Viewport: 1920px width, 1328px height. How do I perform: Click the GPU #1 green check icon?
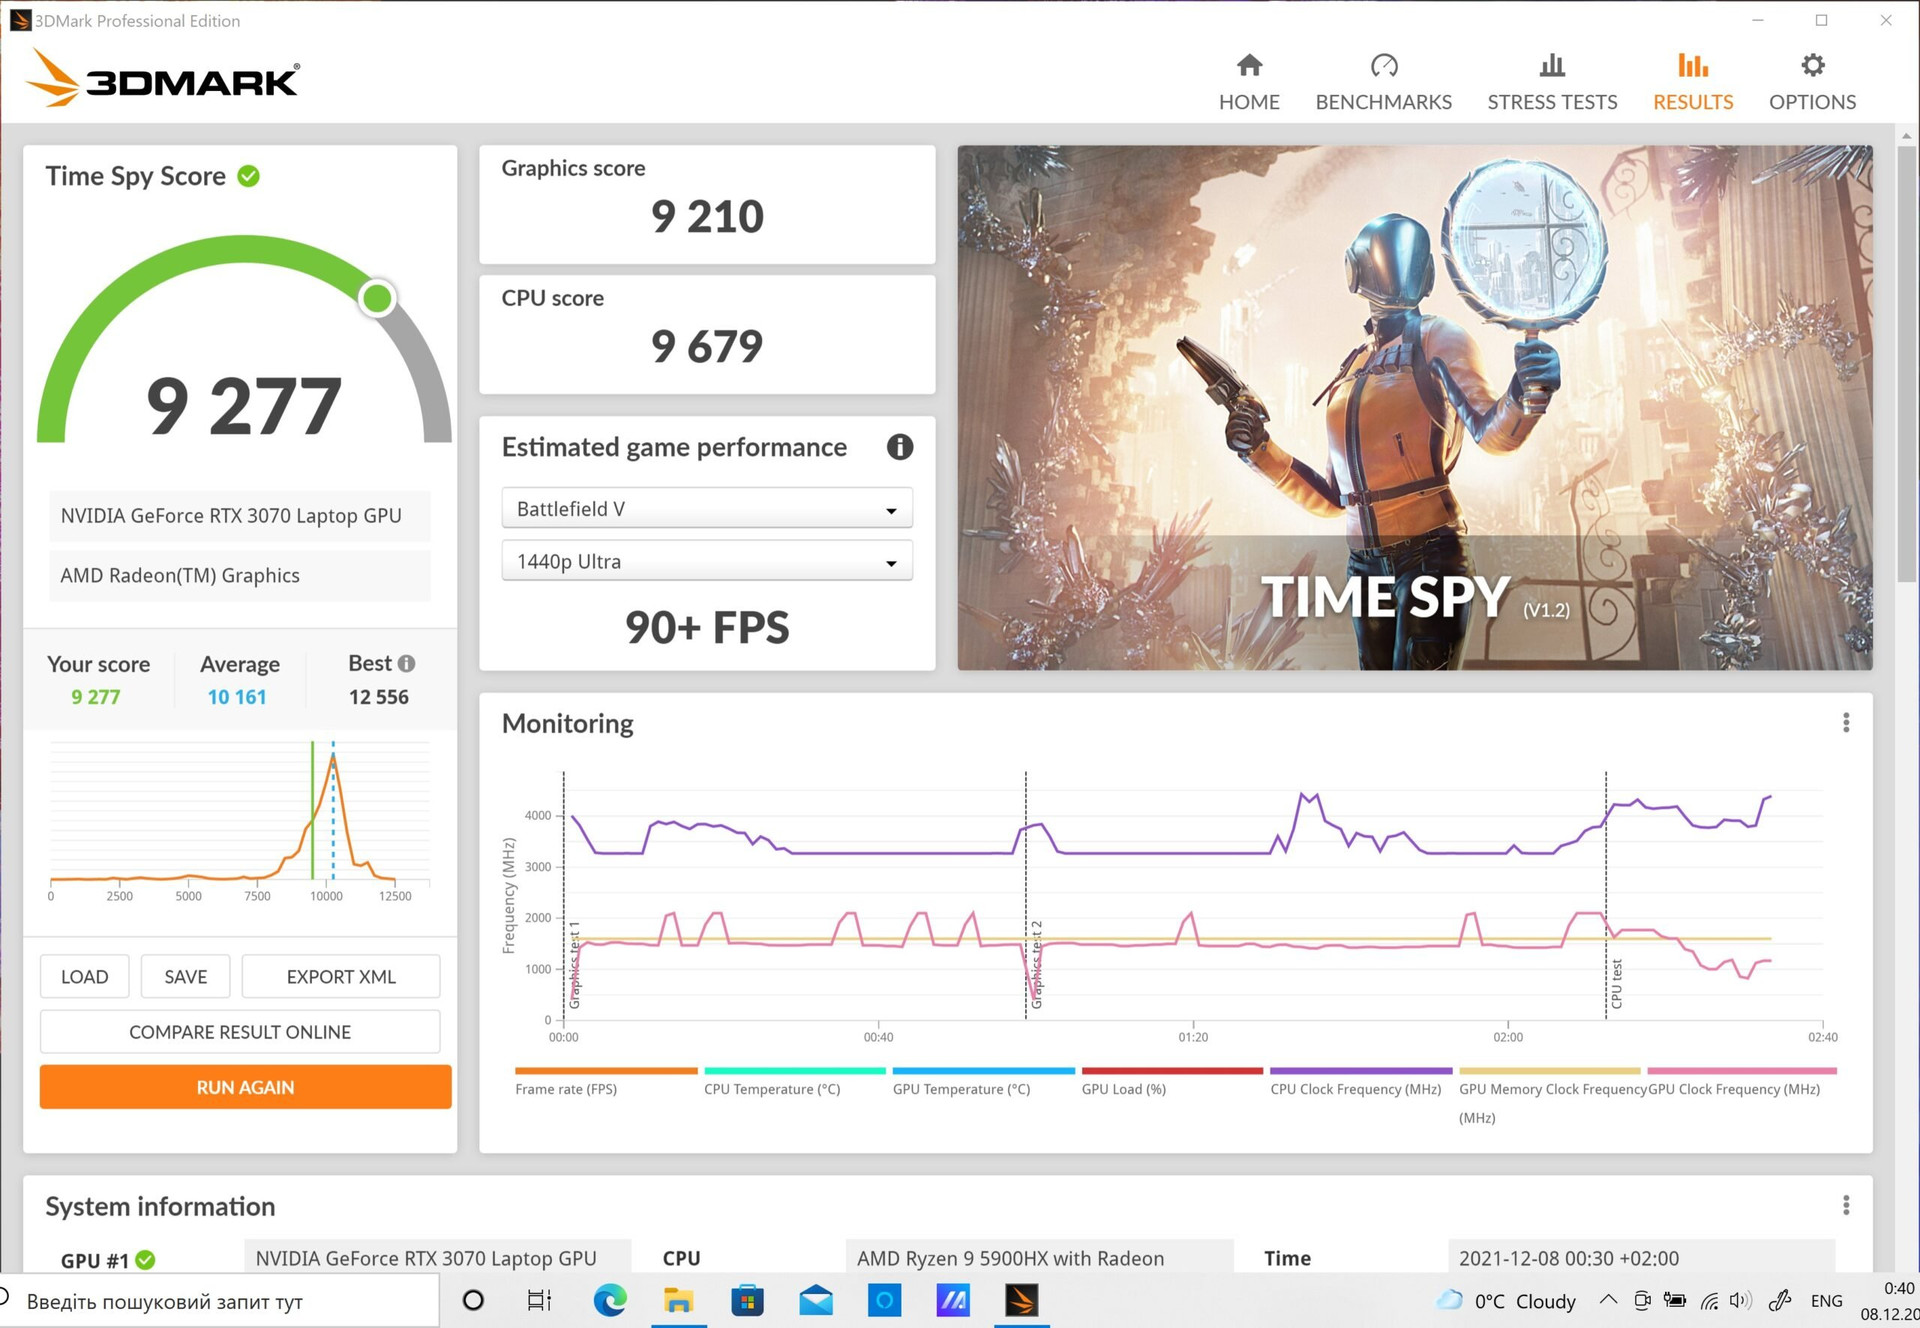point(145,1259)
